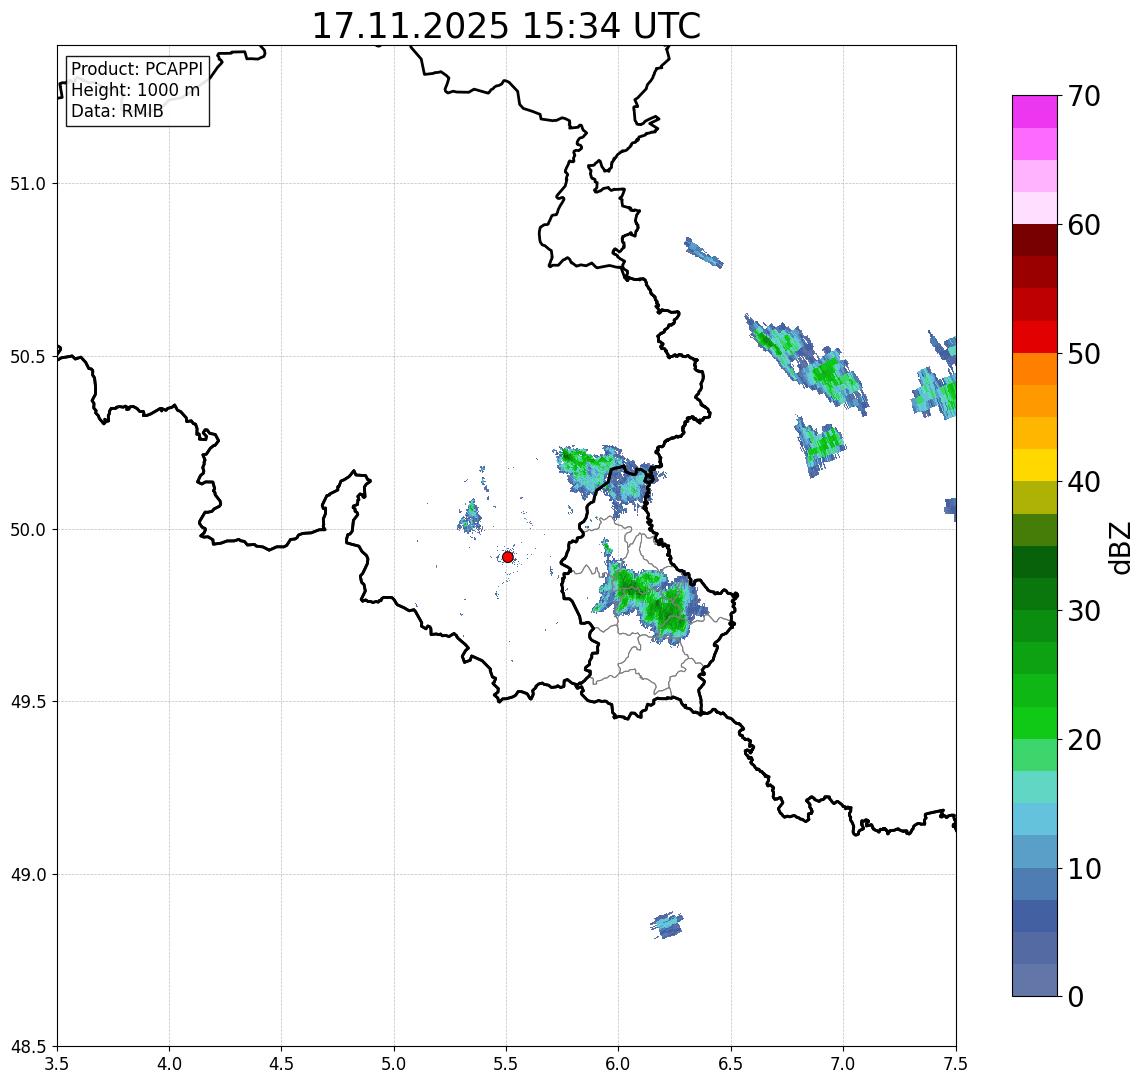Click the longitude axis label 4.5
The height and width of the screenshot is (1084, 1145).
tap(282, 1064)
